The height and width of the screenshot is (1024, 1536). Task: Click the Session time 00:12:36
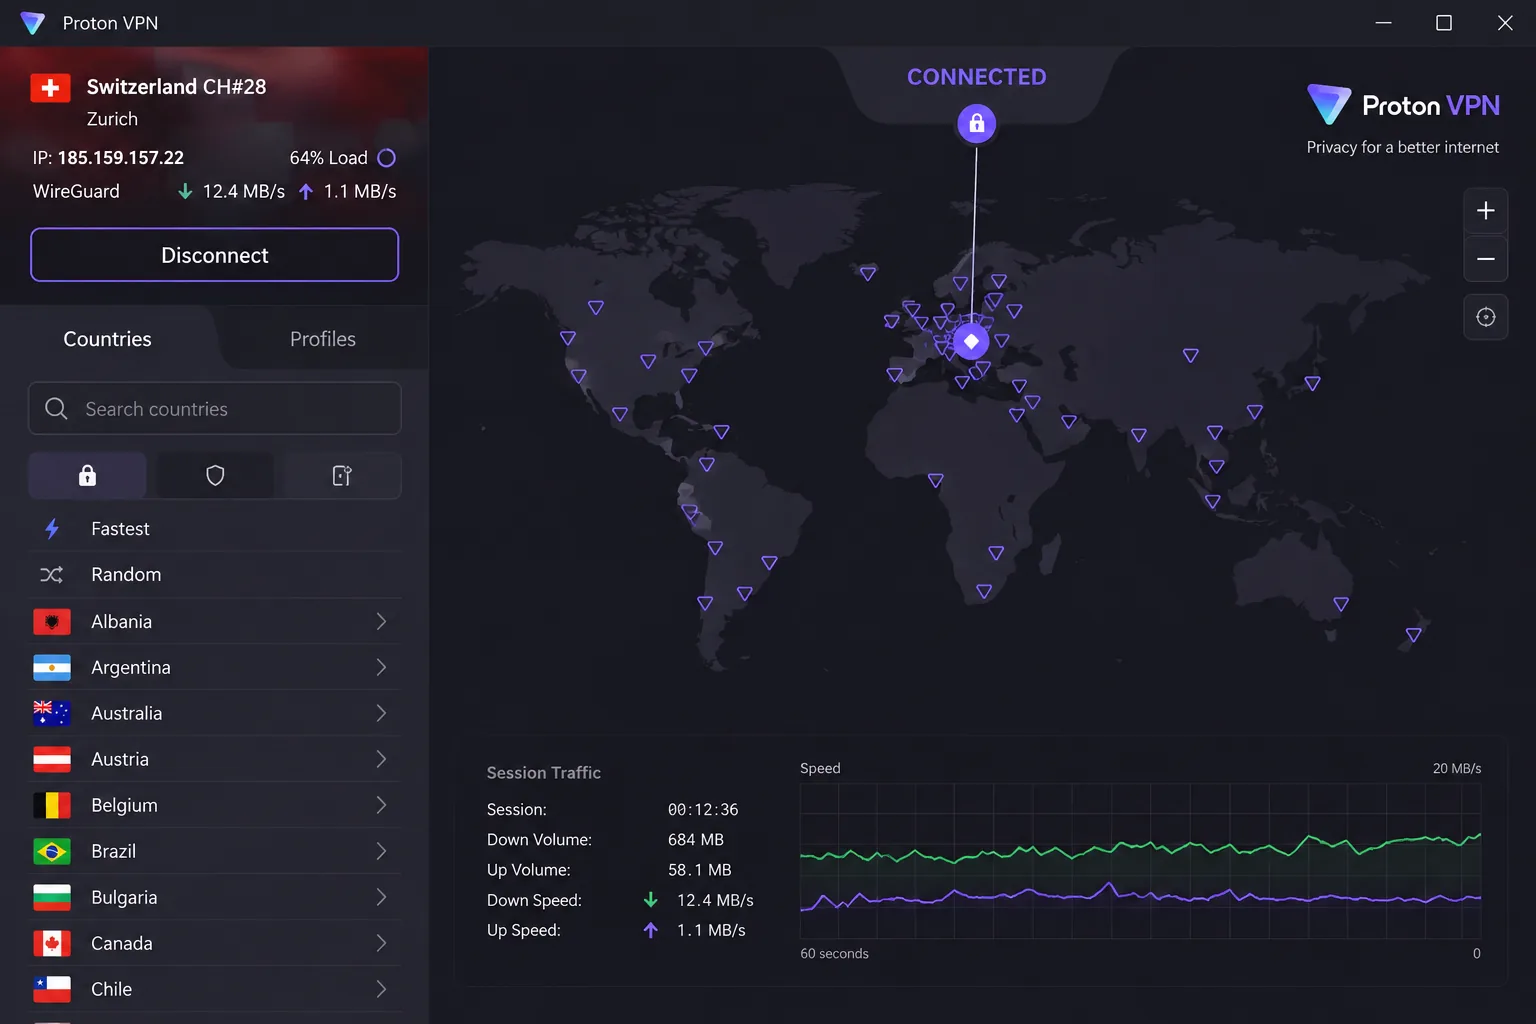[703, 810]
